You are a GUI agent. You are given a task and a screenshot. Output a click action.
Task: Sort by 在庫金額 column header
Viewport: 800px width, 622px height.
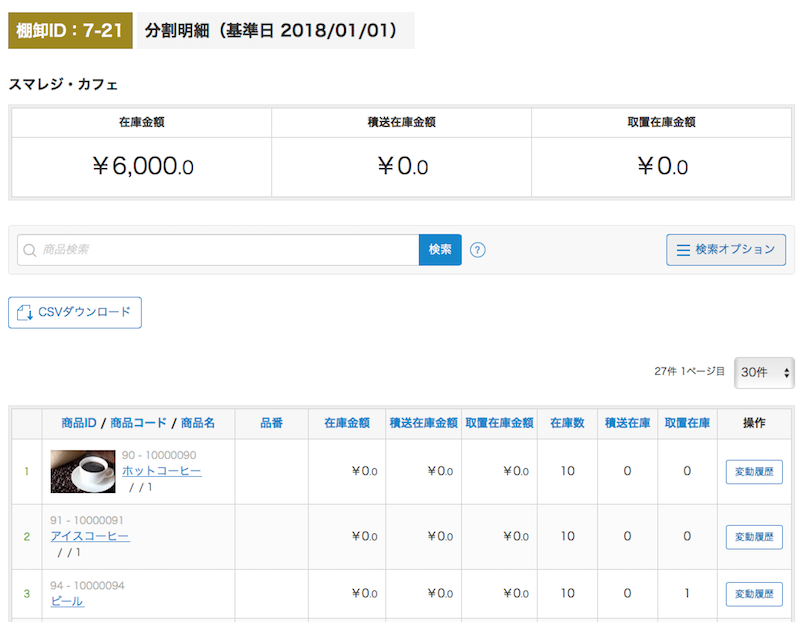point(347,423)
